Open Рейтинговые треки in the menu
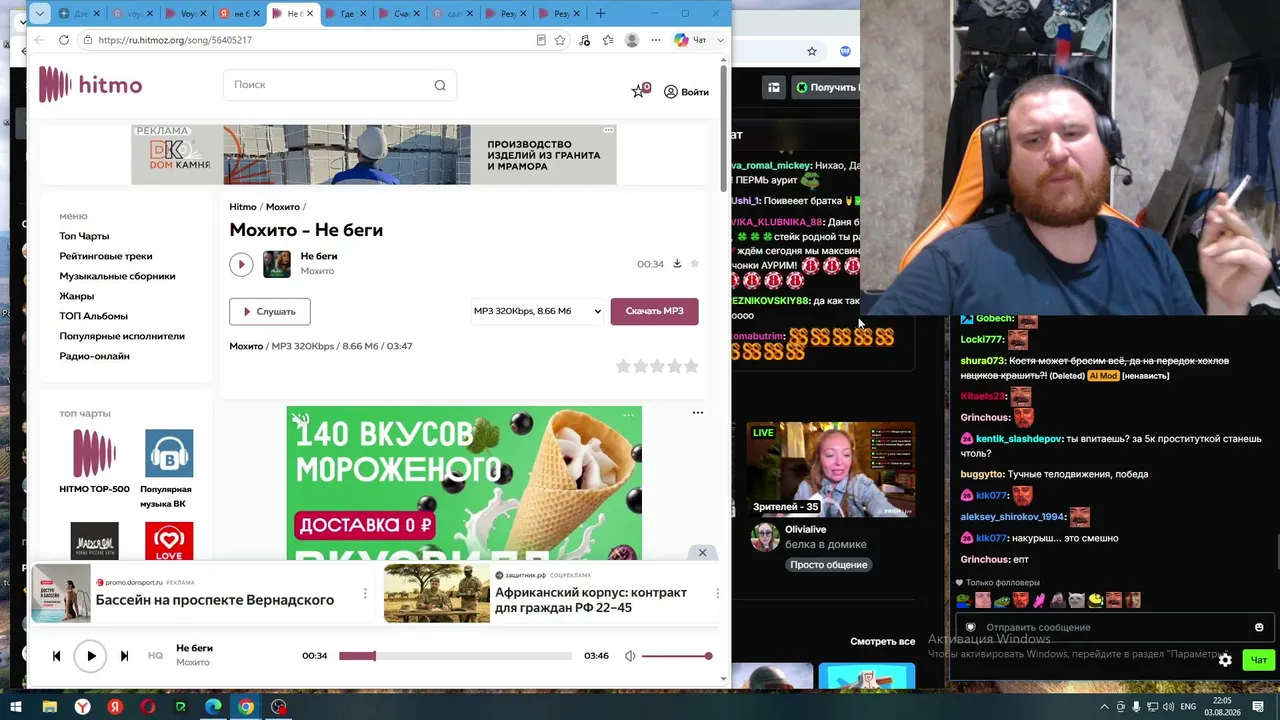Viewport: 1280px width, 720px height. pos(106,256)
